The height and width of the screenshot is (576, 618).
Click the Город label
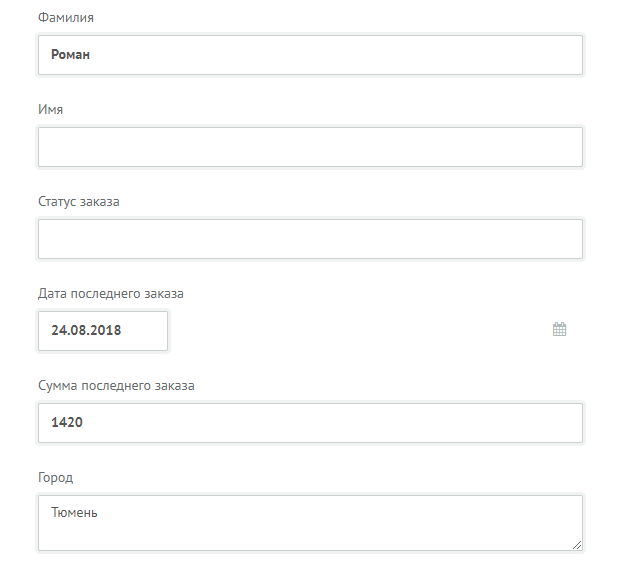click(x=56, y=478)
